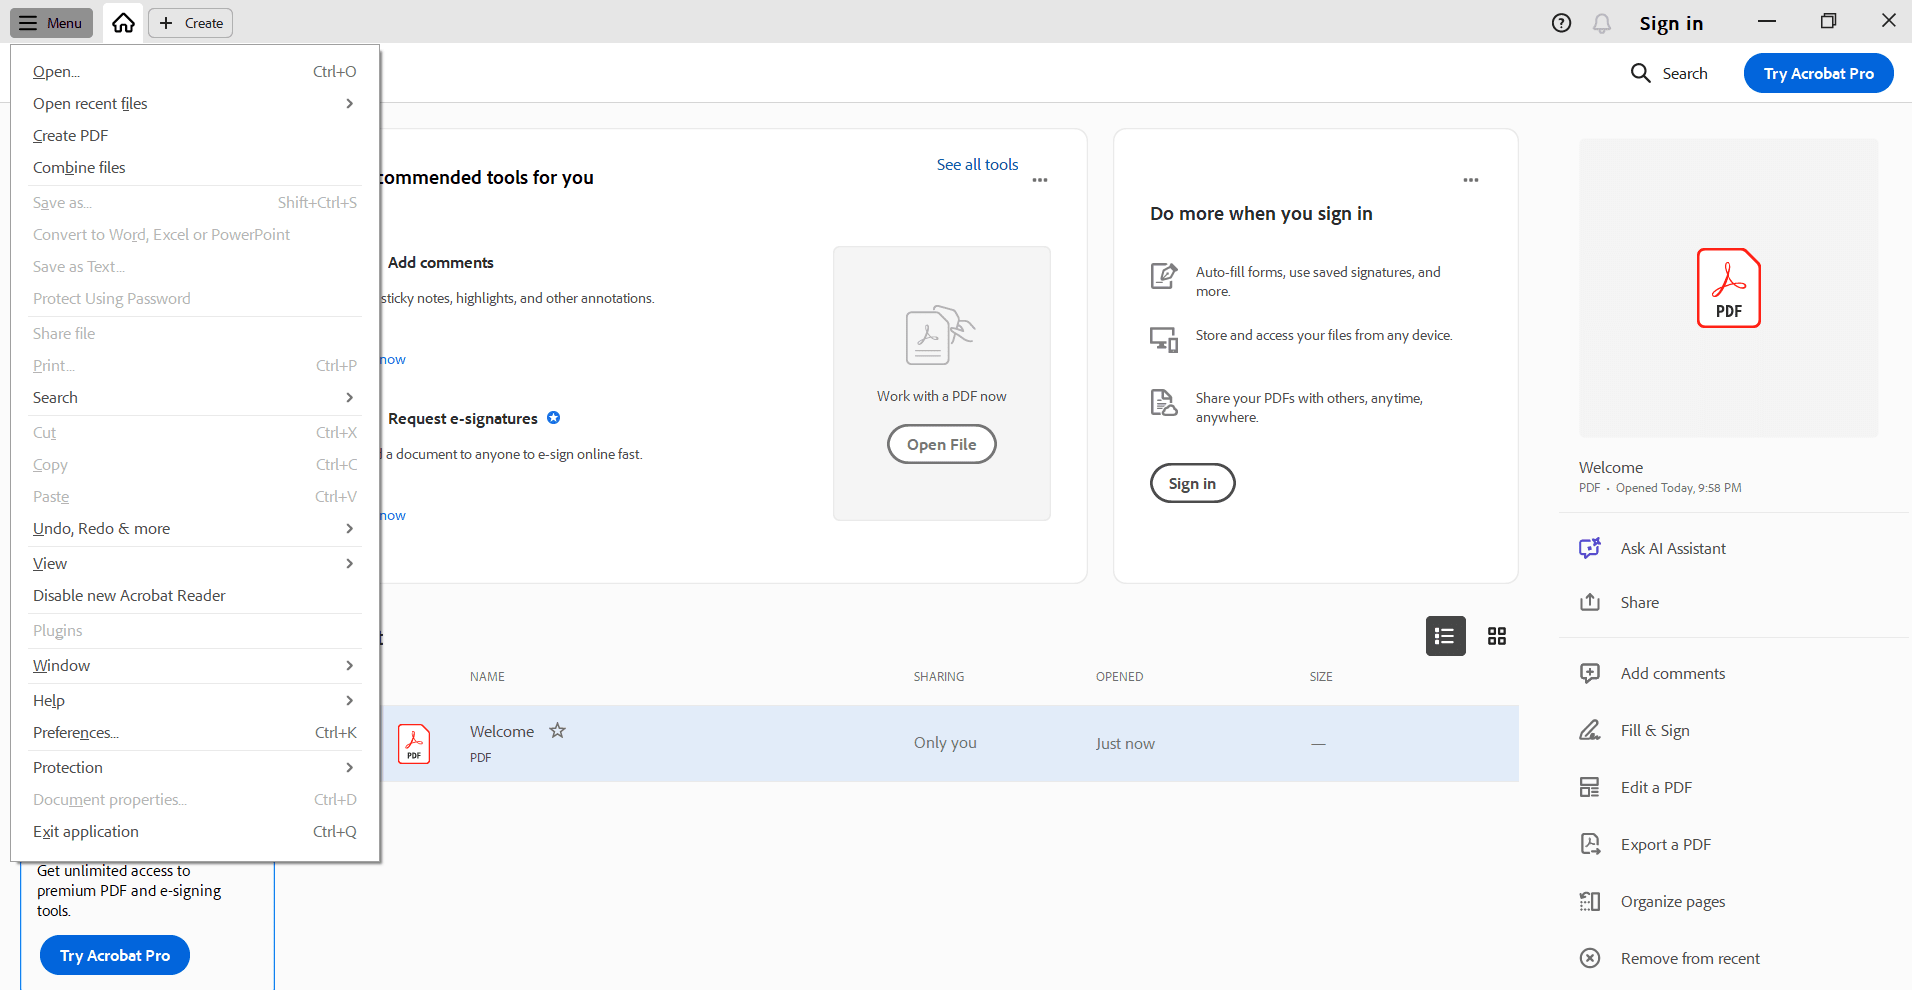
Task: Open more options on sign-in card
Action: pyautogui.click(x=1471, y=180)
